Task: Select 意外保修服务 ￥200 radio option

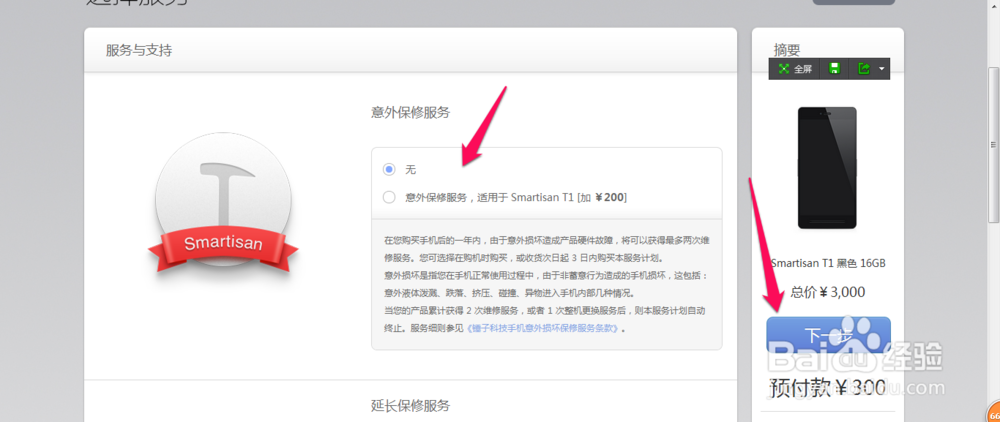Action: pyautogui.click(x=388, y=198)
